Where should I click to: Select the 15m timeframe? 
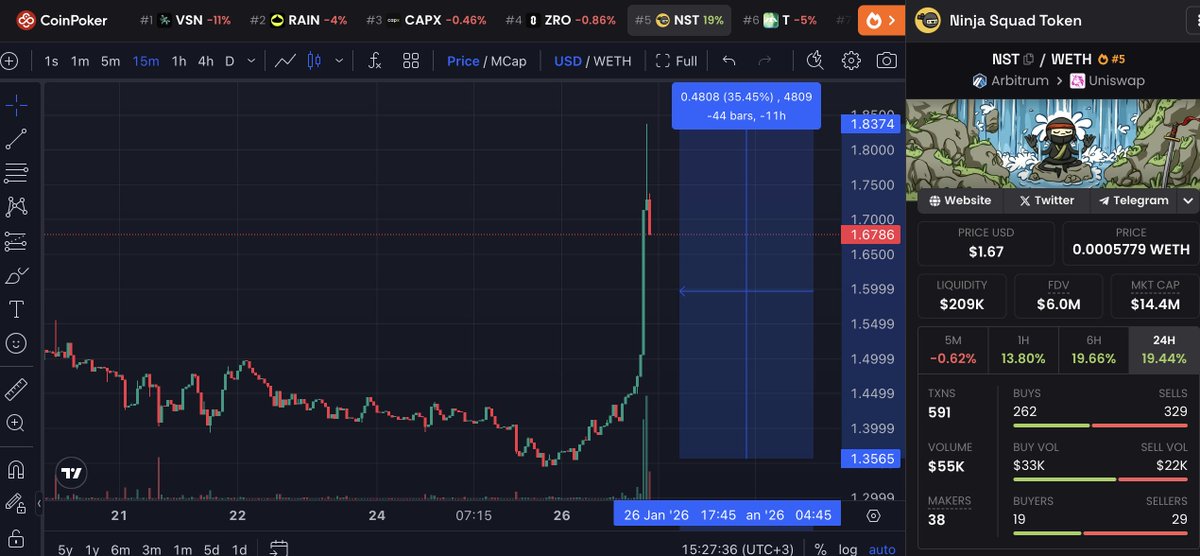tap(146, 61)
